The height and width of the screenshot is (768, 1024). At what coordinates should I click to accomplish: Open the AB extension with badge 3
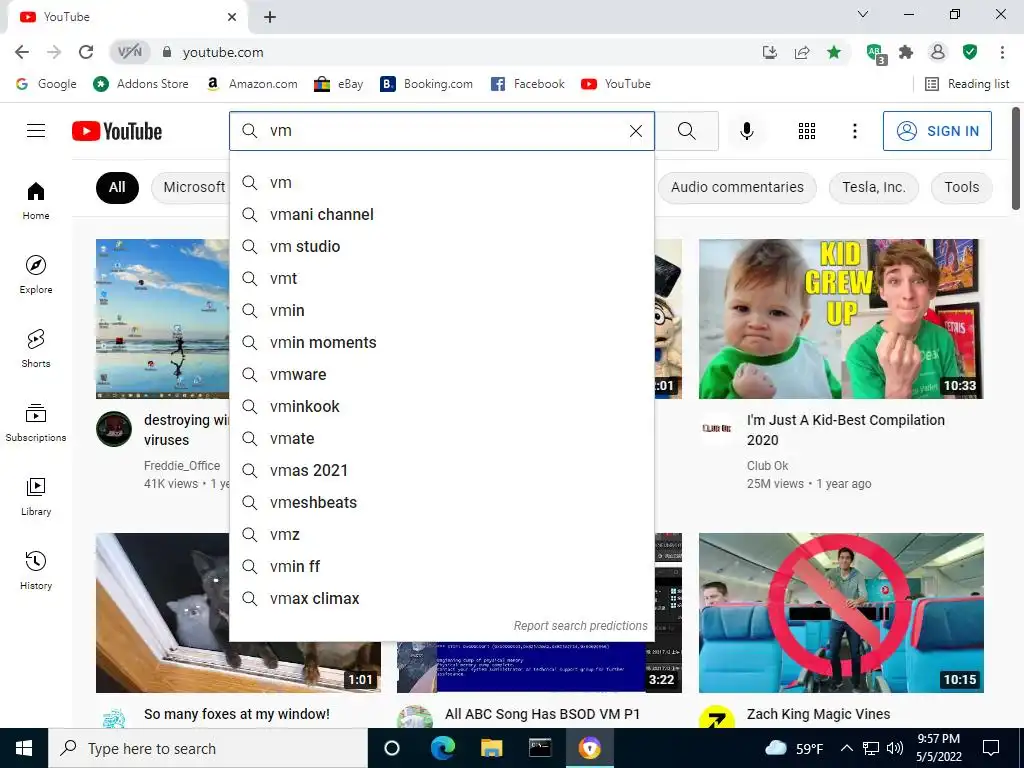[x=875, y=53]
